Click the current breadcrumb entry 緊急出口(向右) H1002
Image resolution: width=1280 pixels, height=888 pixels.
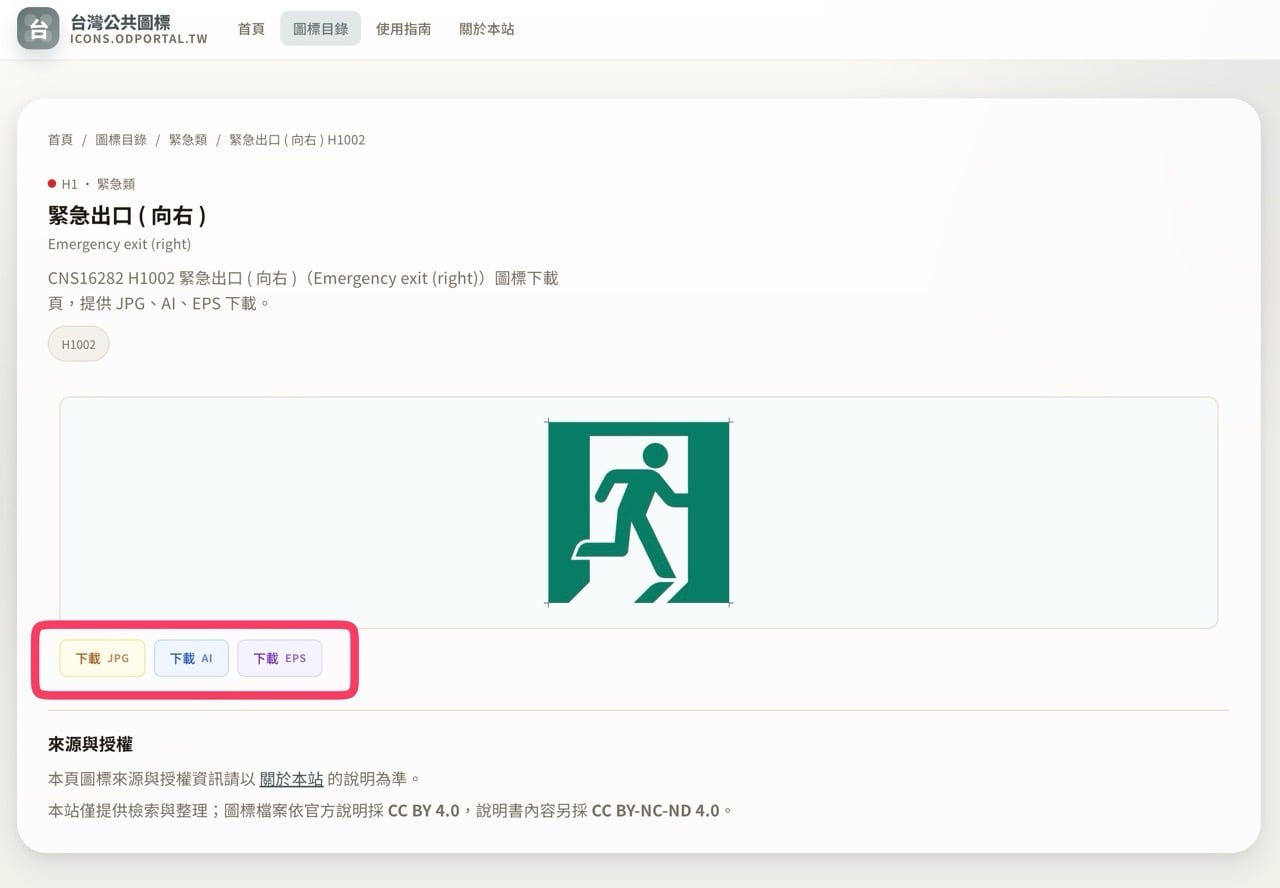(296, 140)
